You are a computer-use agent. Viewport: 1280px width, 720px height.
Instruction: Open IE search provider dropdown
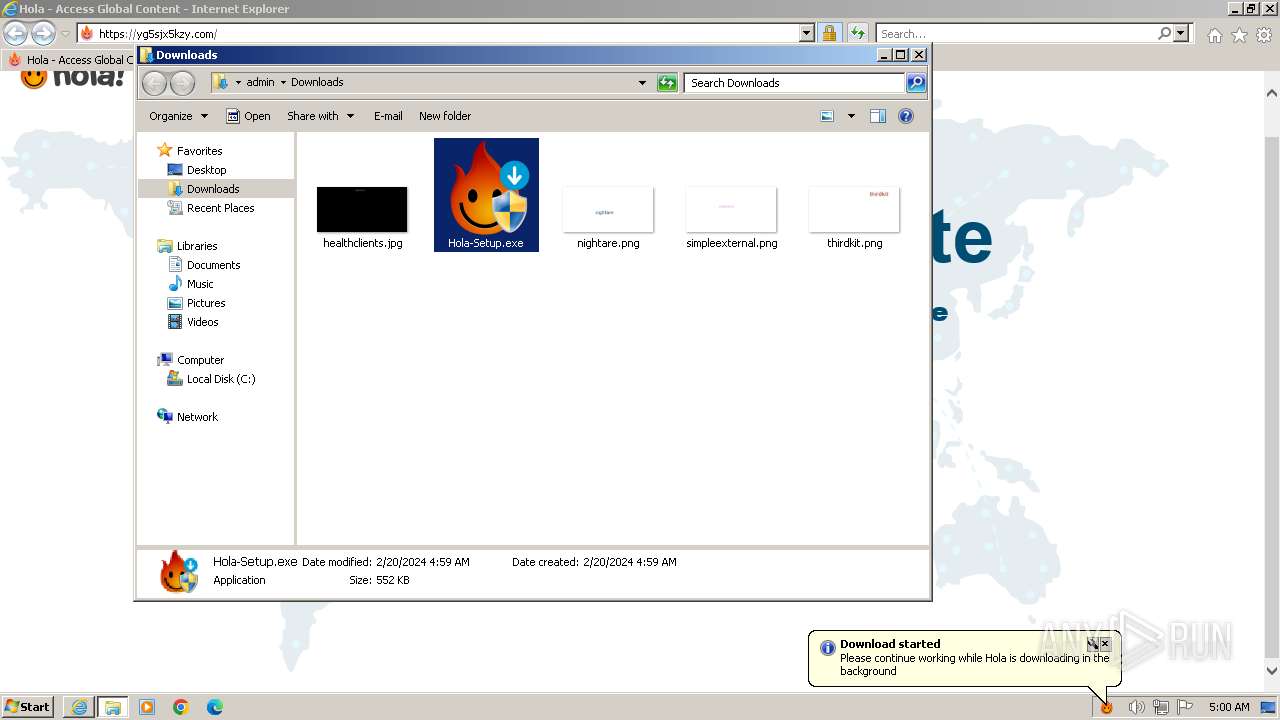click(x=1182, y=33)
